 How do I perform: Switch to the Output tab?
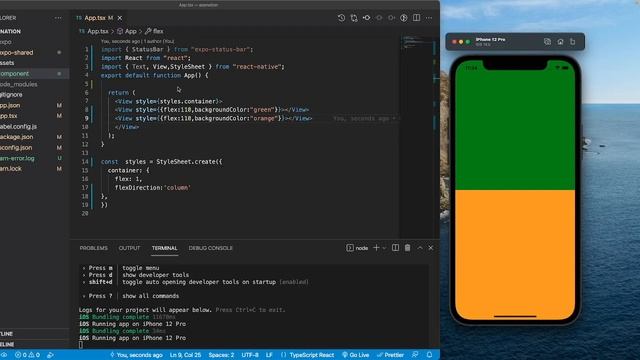click(x=129, y=248)
